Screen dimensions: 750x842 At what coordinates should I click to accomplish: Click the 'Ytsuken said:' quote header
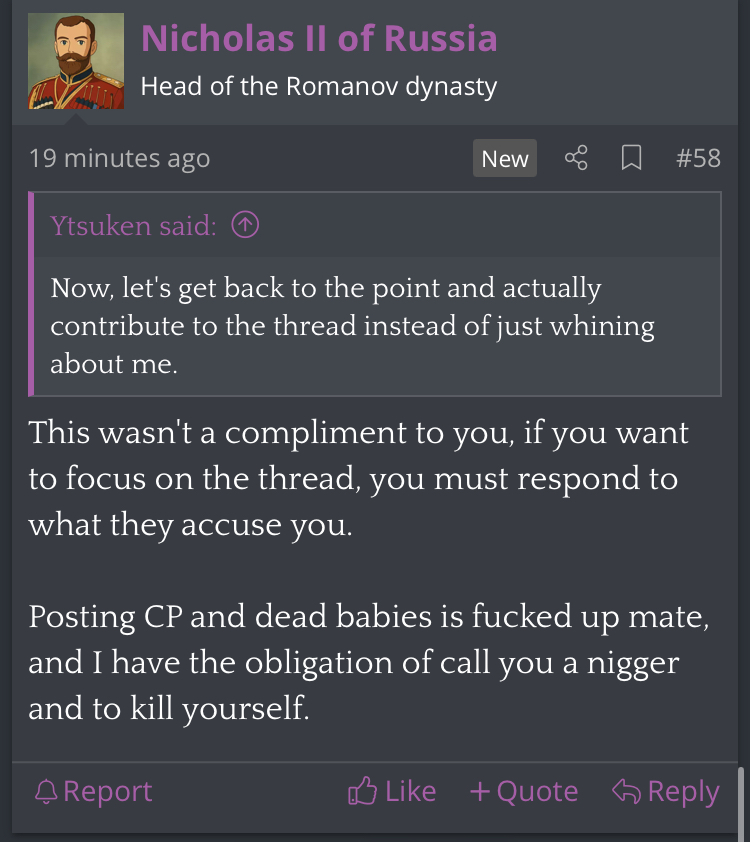point(134,226)
